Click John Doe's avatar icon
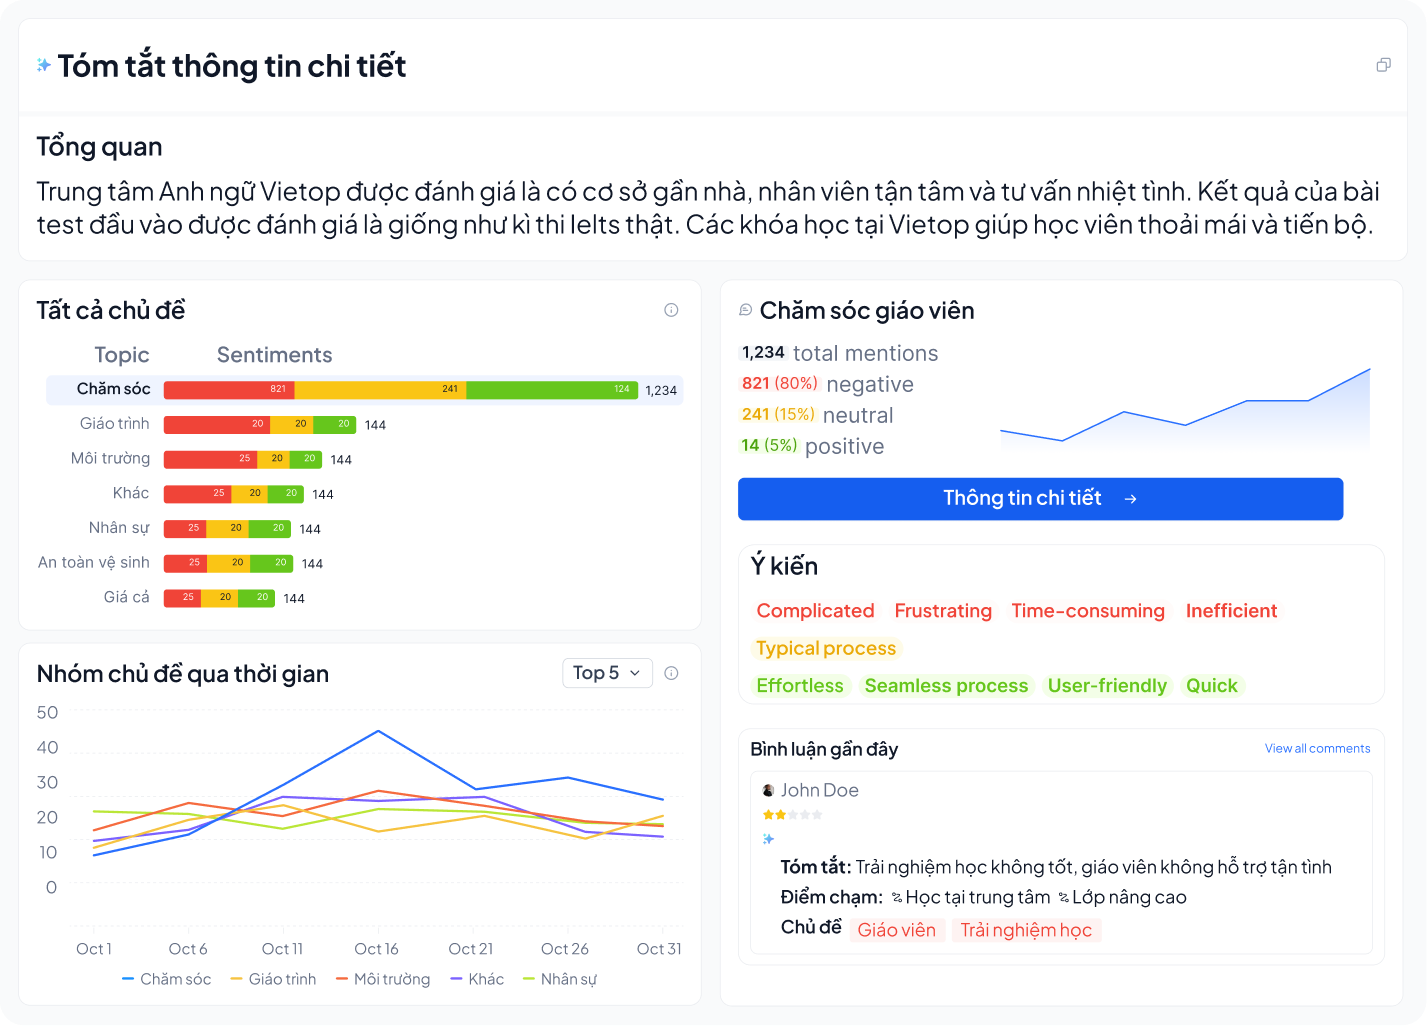 point(768,790)
